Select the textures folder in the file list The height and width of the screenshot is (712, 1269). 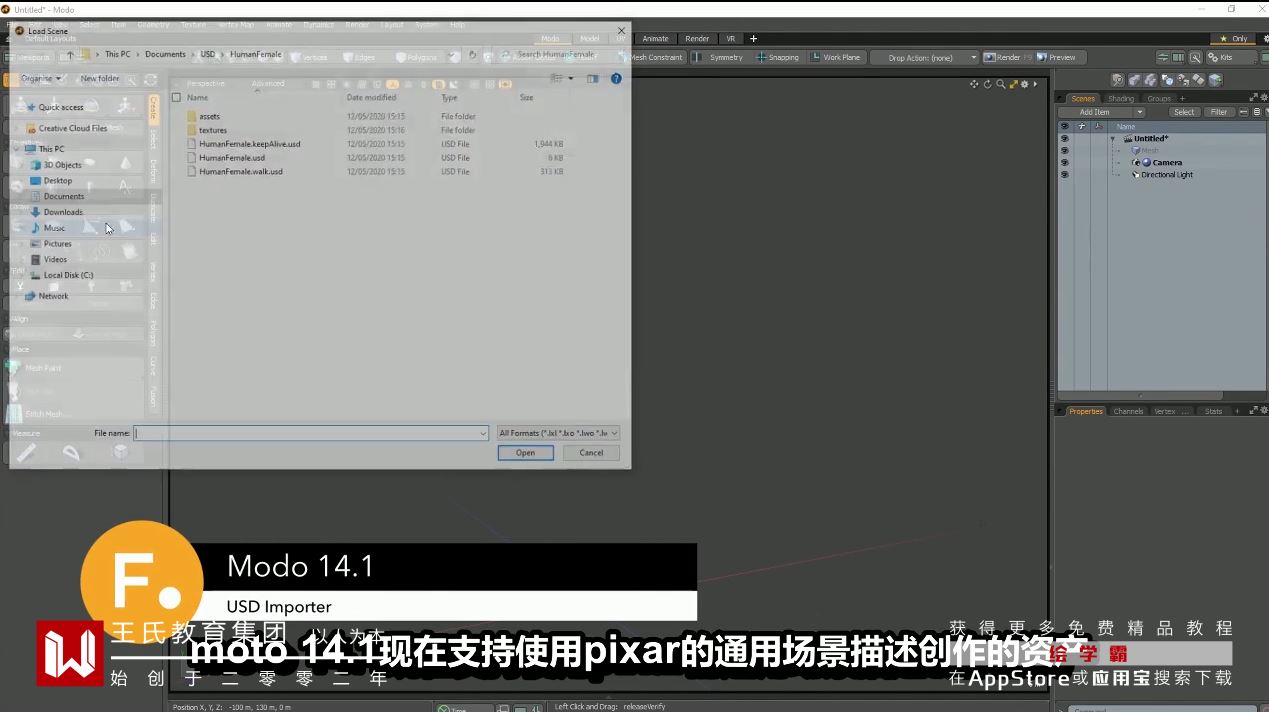point(212,130)
